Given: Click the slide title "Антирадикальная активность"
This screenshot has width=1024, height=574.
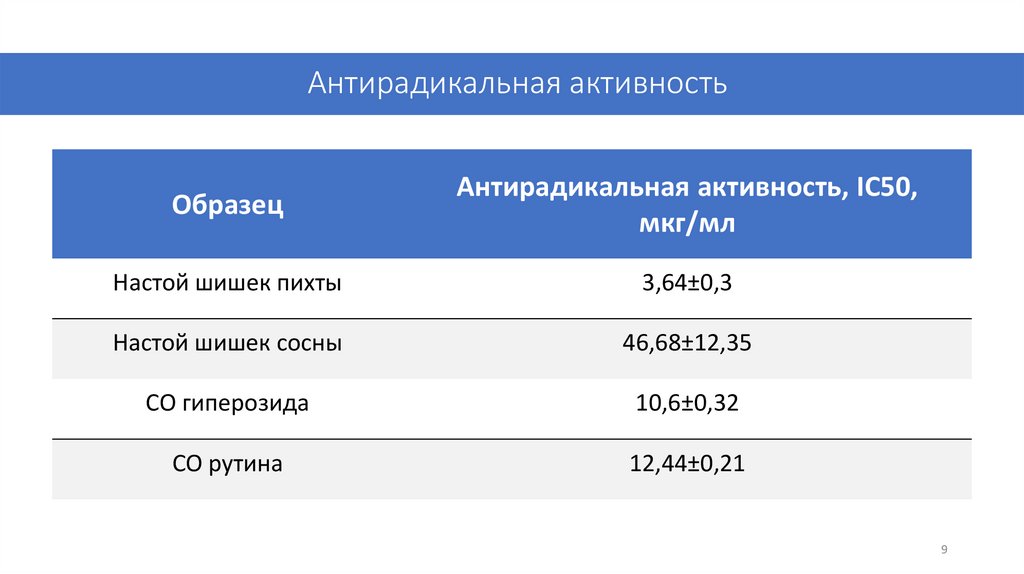Looking at the screenshot, I should coord(517,84).
